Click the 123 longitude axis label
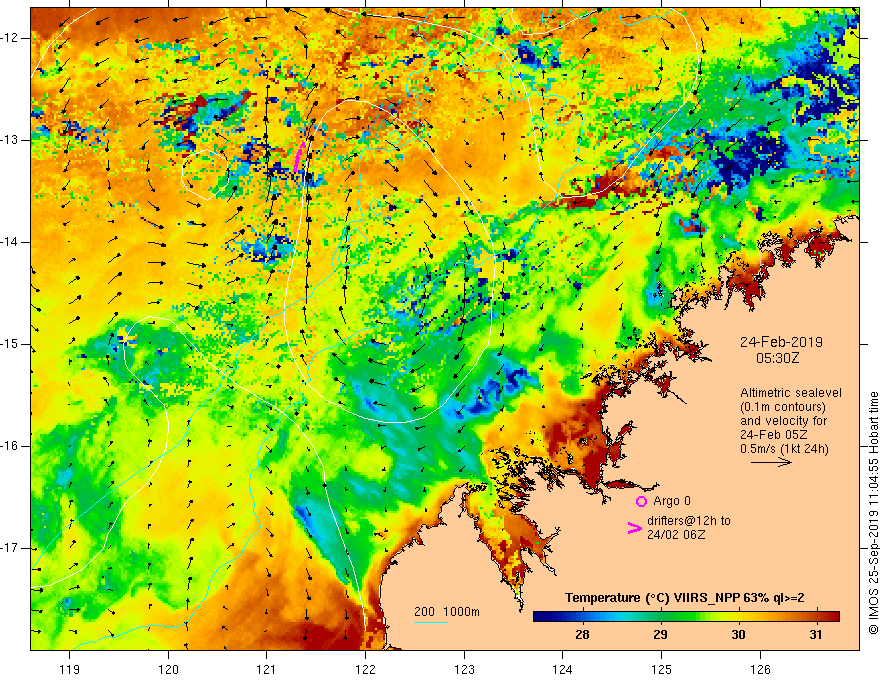Image resolution: width=880 pixels, height=680 pixels. pyautogui.click(x=464, y=669)
